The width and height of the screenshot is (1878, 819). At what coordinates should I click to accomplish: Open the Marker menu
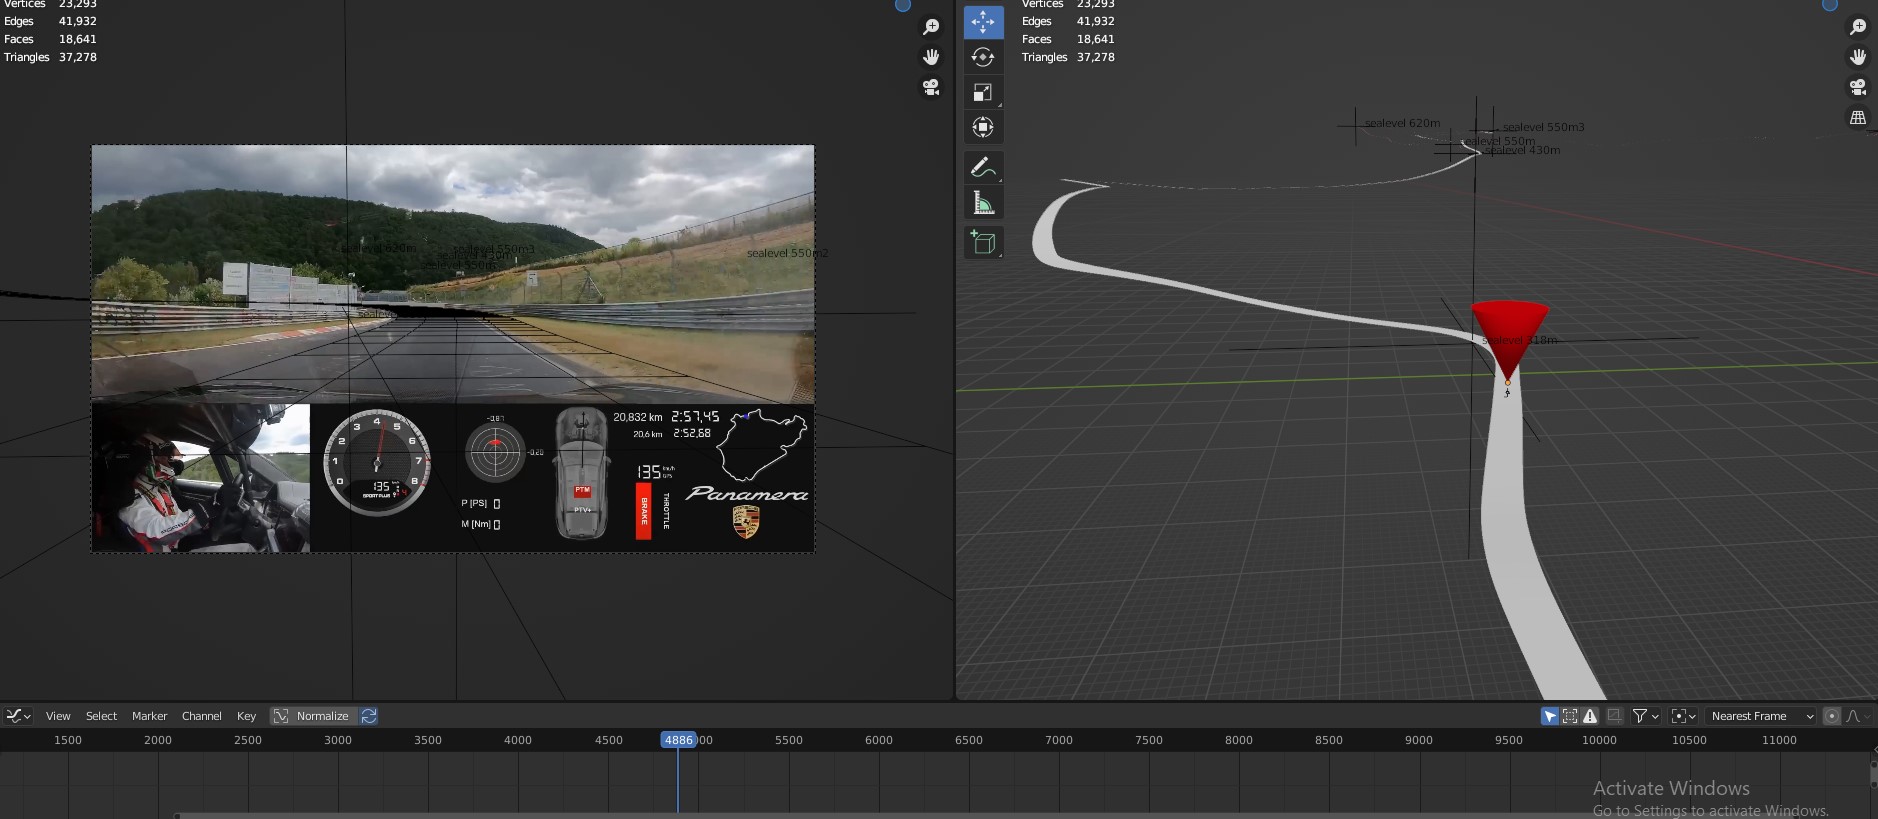click(x=149, y=716)
